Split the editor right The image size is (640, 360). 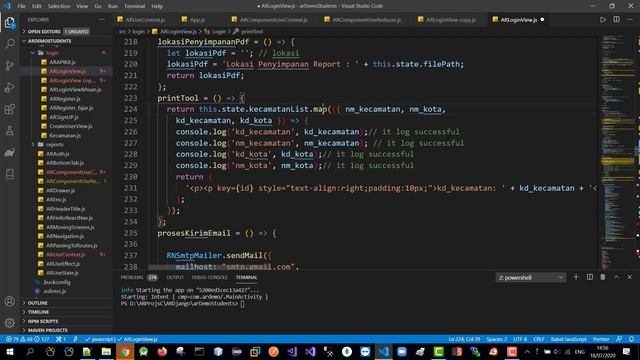(x=616, y=20)
